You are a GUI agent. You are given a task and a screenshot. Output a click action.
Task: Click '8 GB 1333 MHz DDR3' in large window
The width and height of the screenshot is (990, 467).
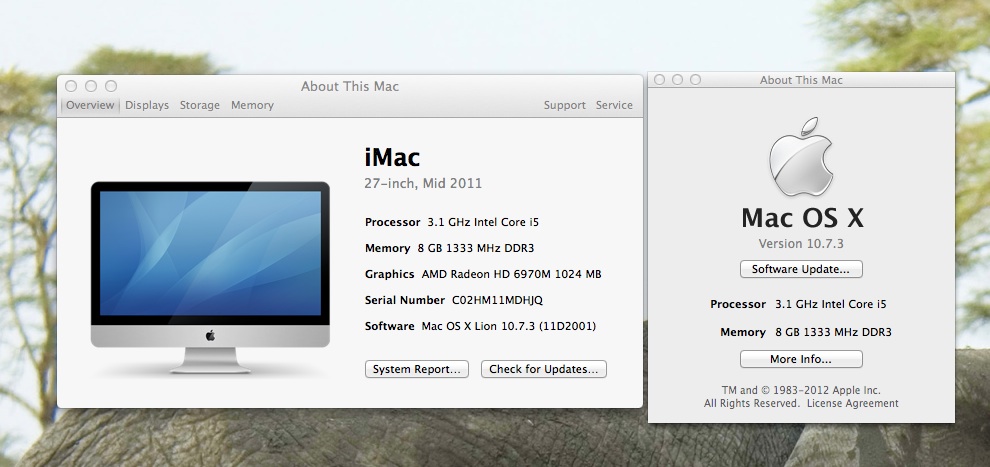(x=475, y=248)
